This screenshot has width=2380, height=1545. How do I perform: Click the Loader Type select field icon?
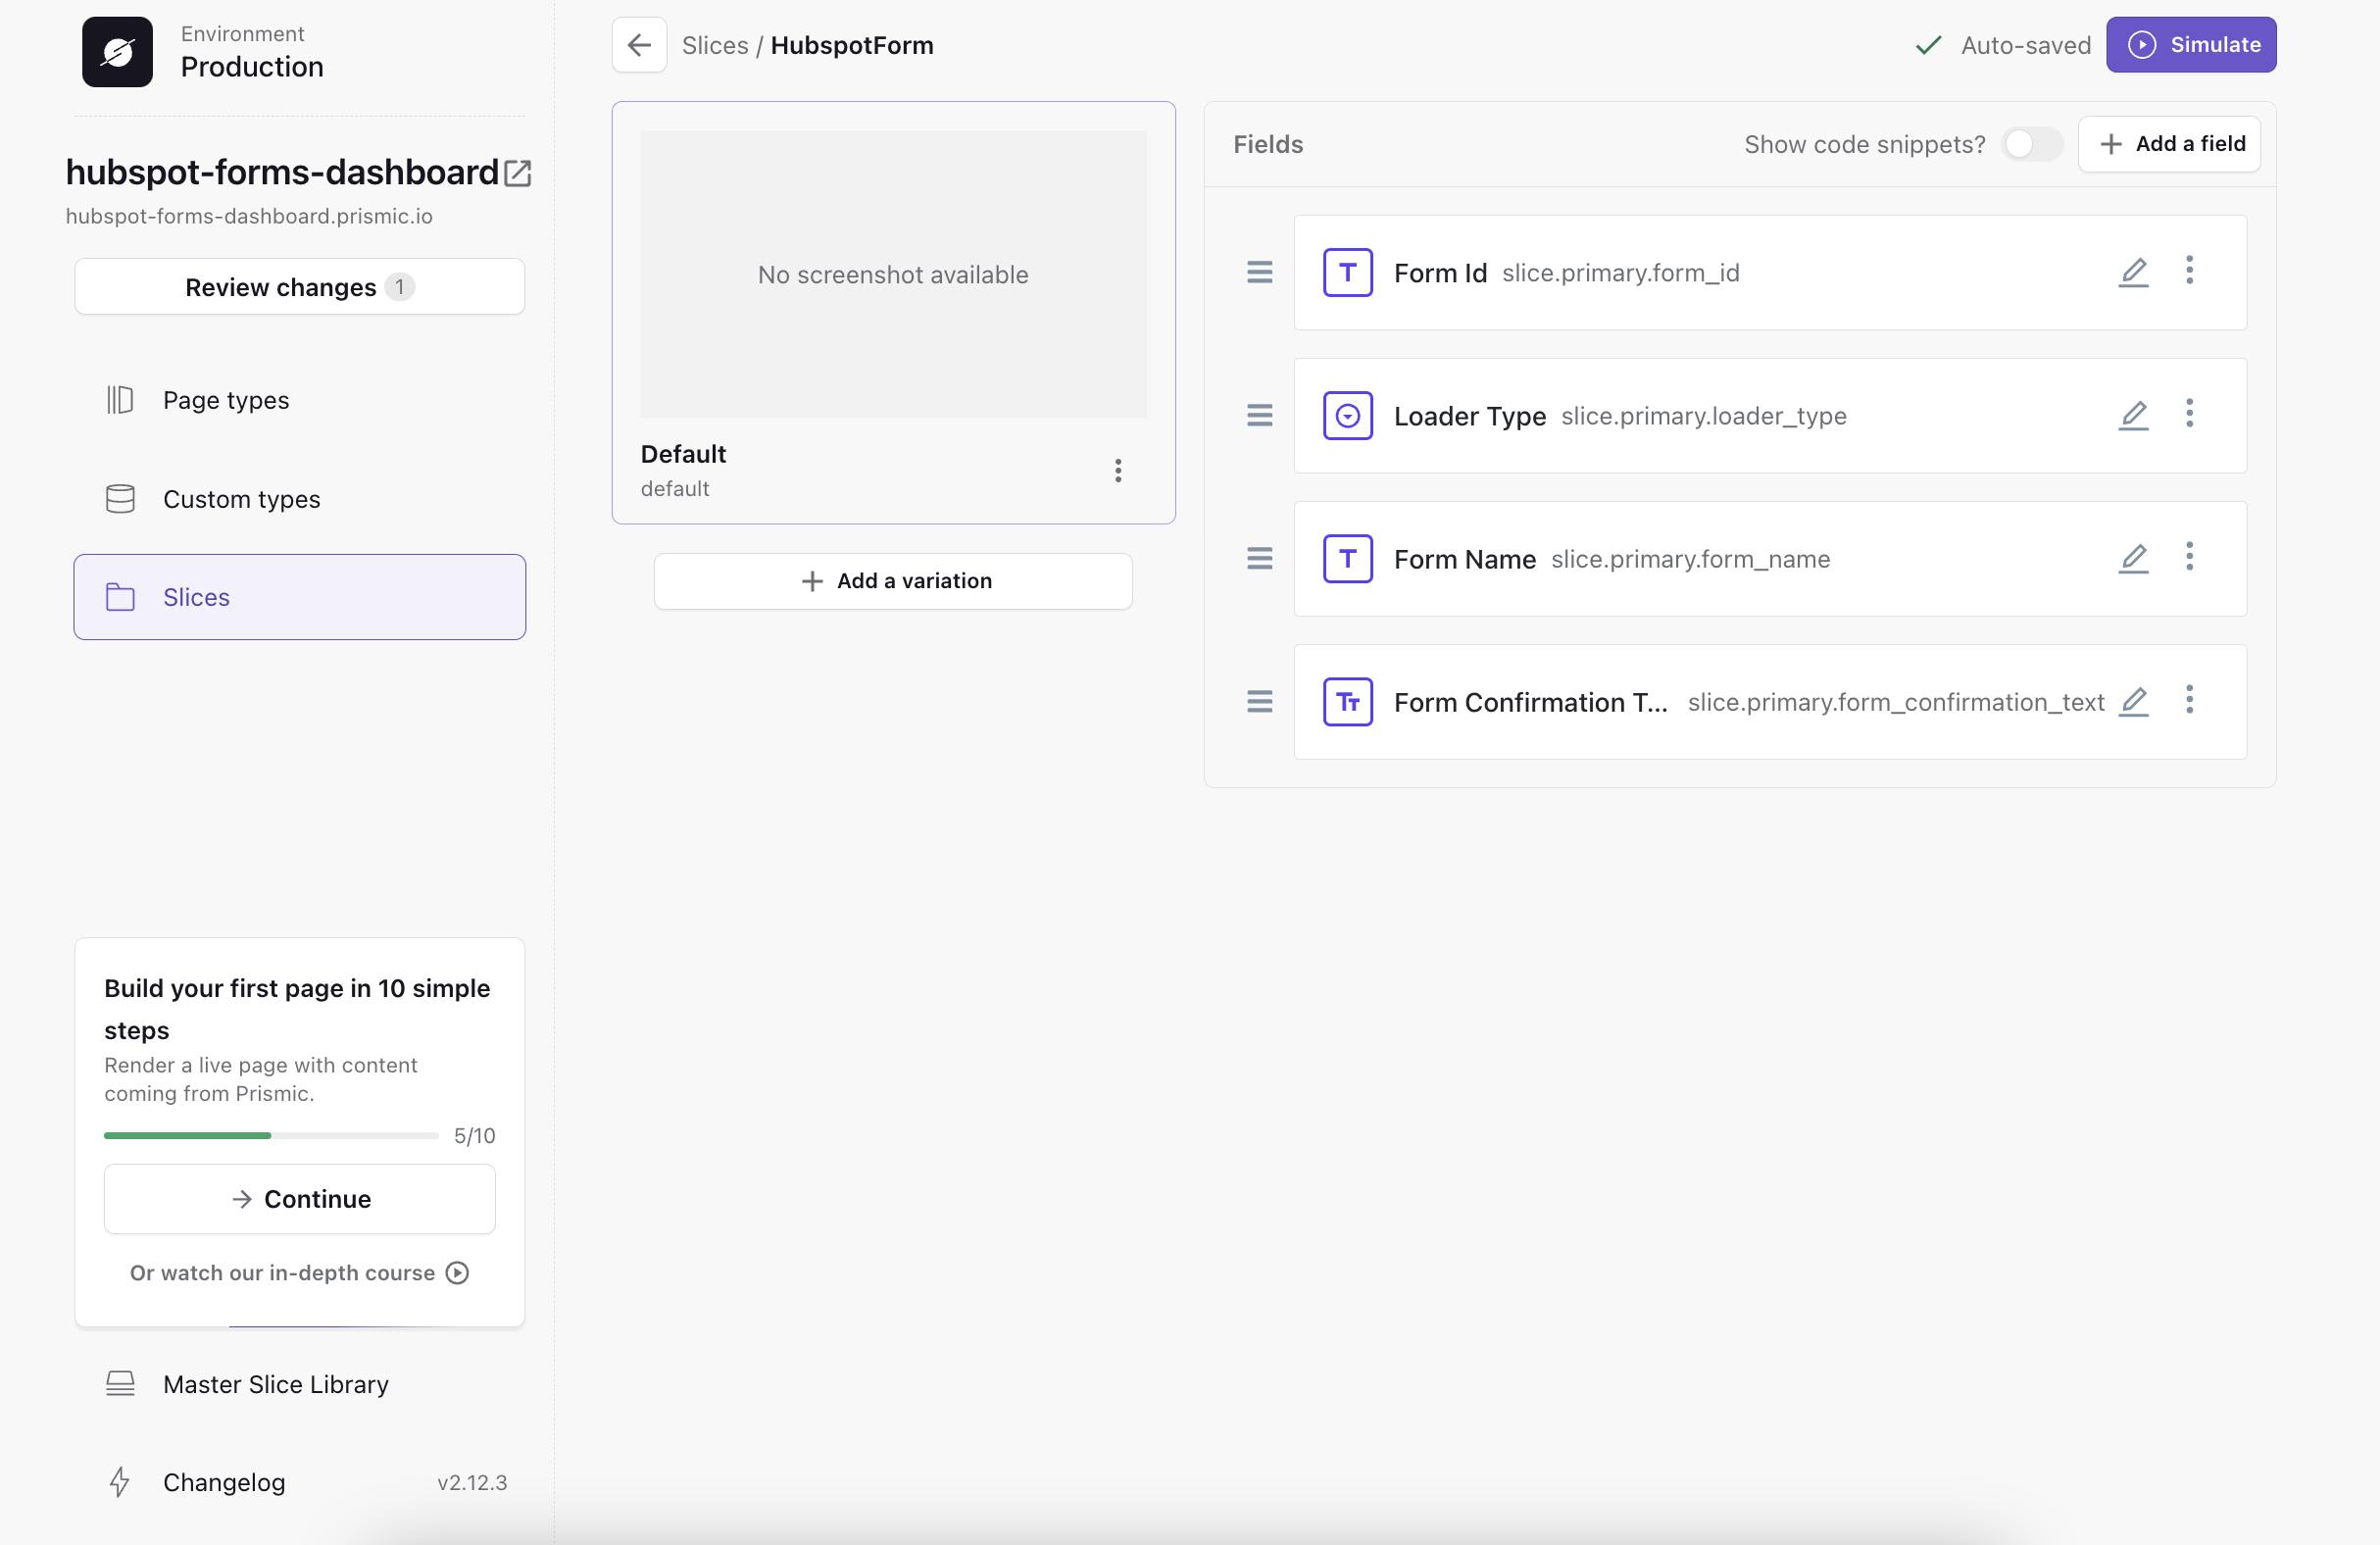click(1347, 415)
